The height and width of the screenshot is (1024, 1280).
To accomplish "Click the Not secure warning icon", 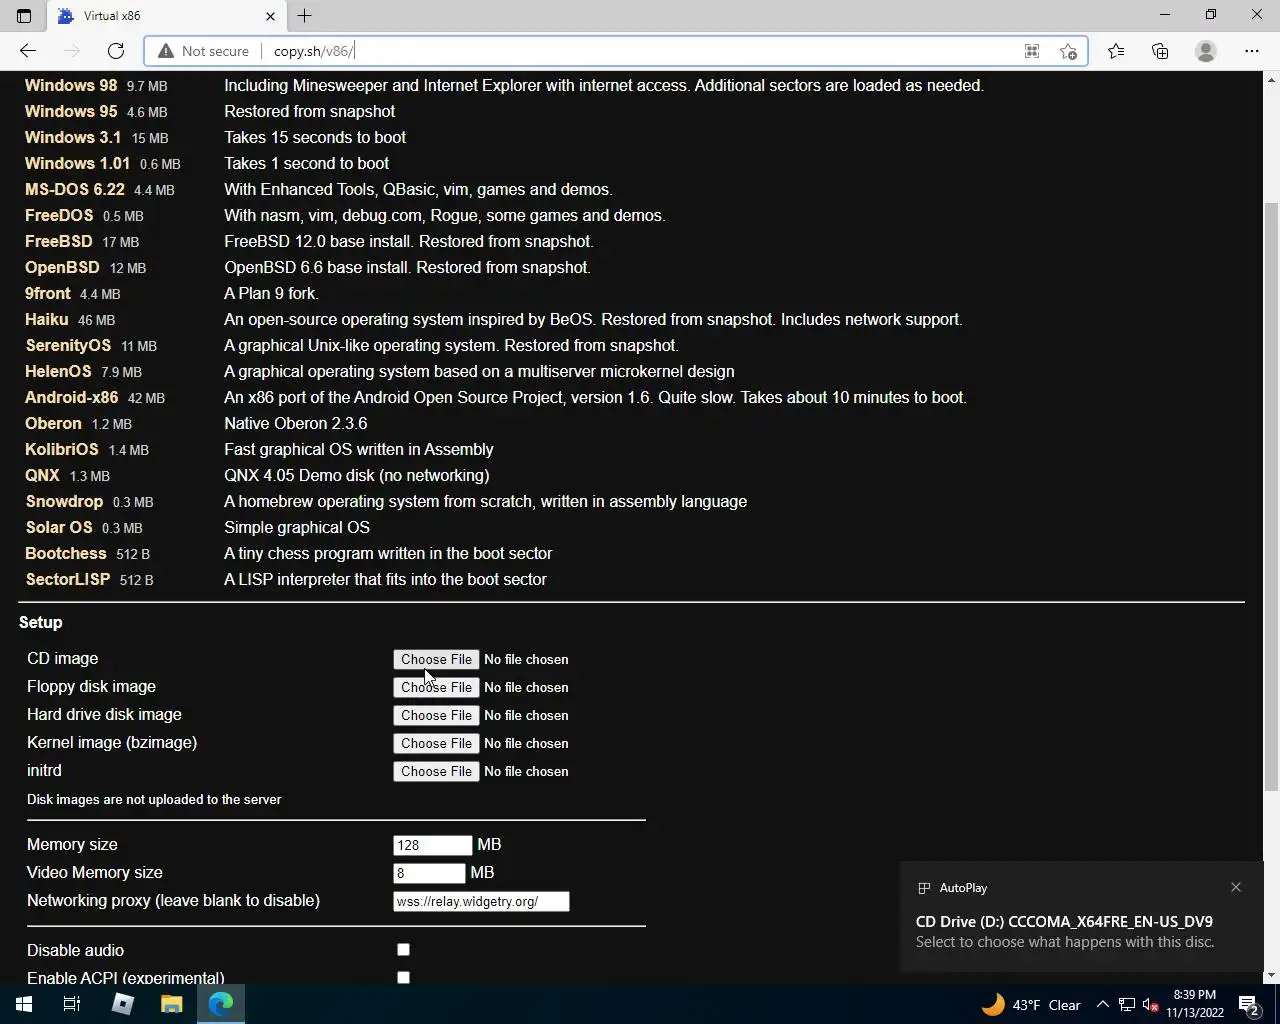I will coord(165,51).
